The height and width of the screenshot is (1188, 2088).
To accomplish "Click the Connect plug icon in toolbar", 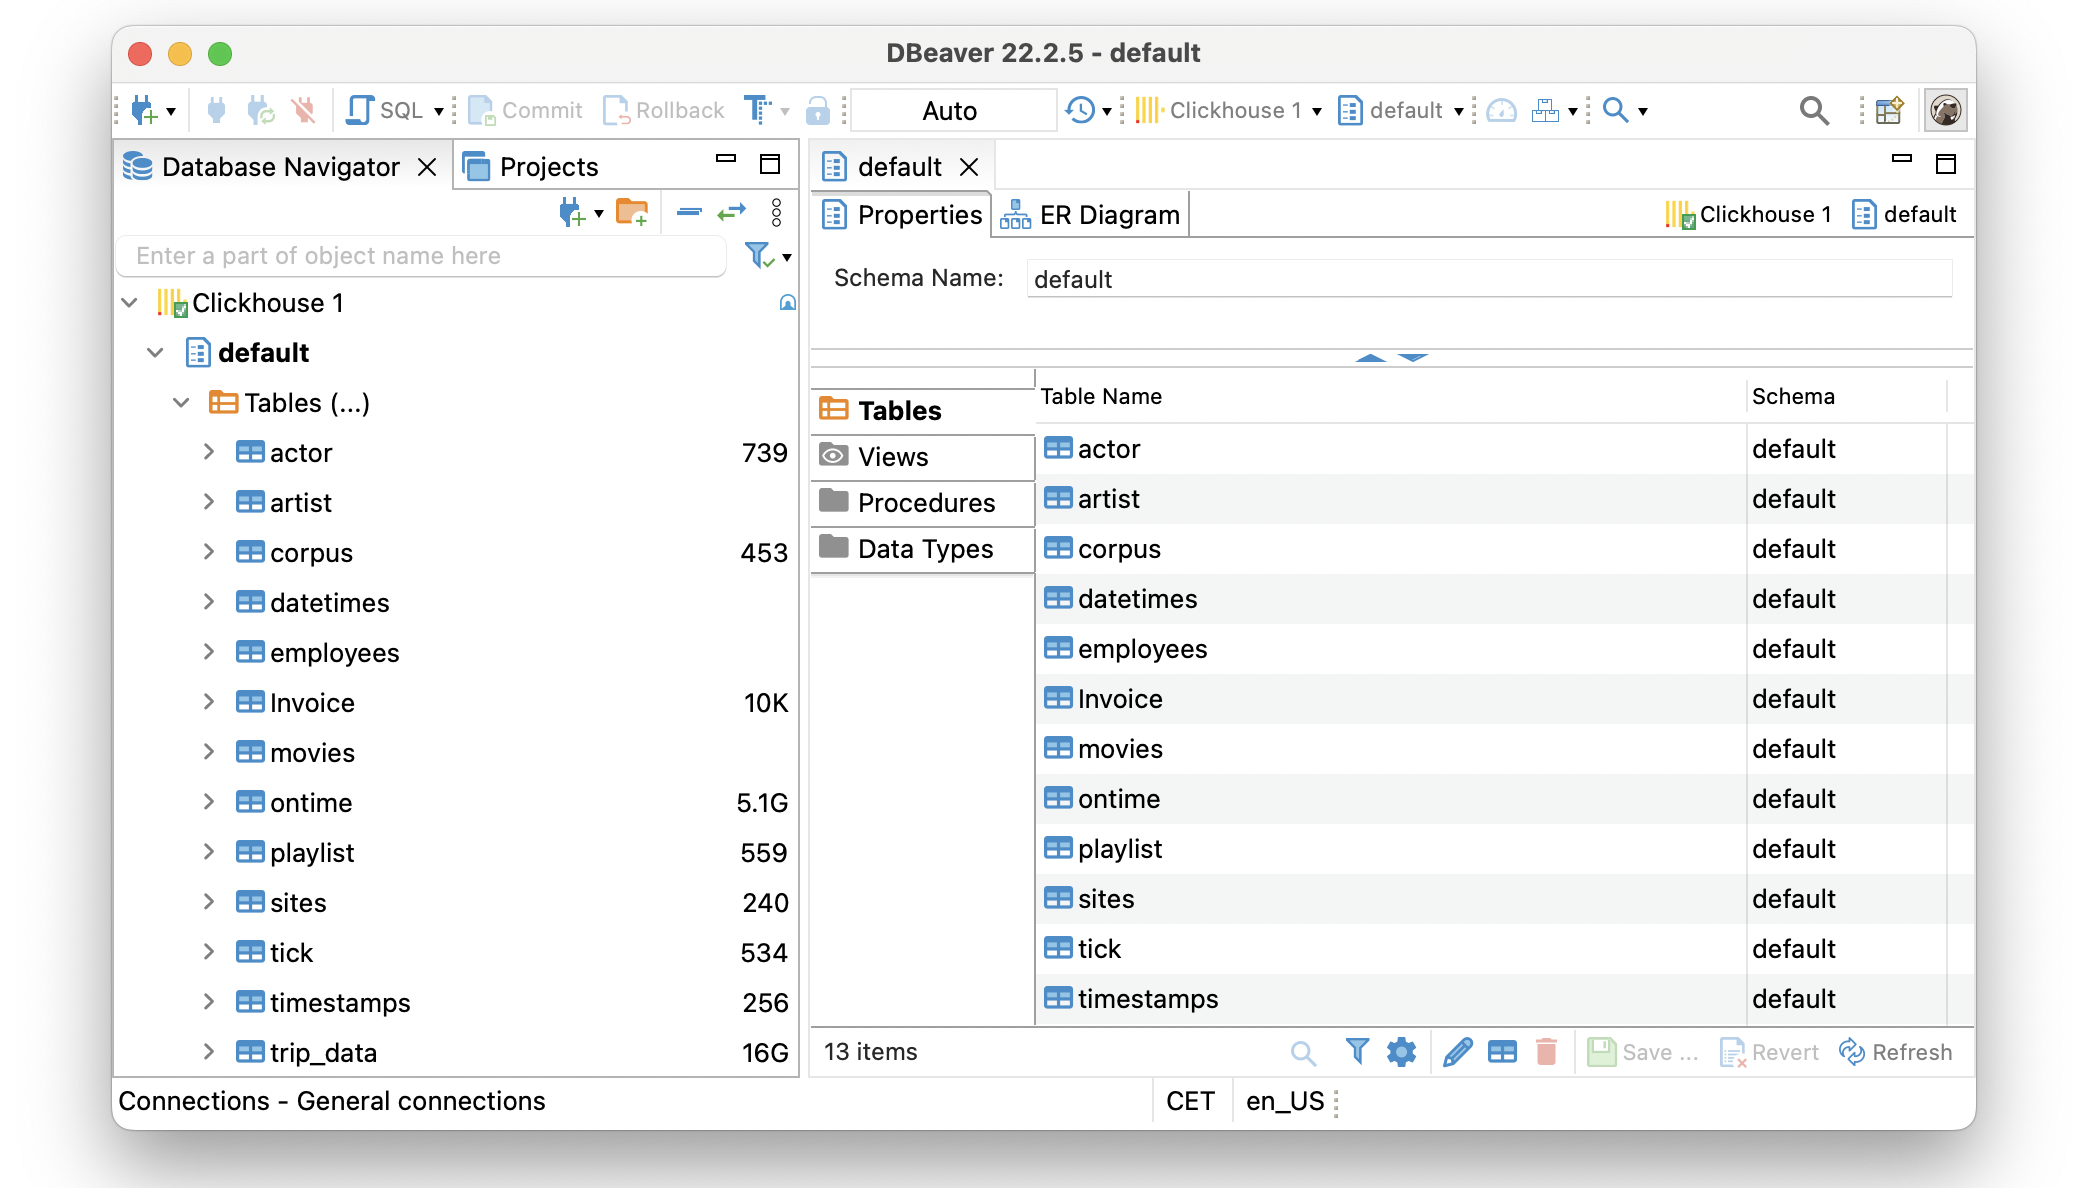I will coord(216,110).
